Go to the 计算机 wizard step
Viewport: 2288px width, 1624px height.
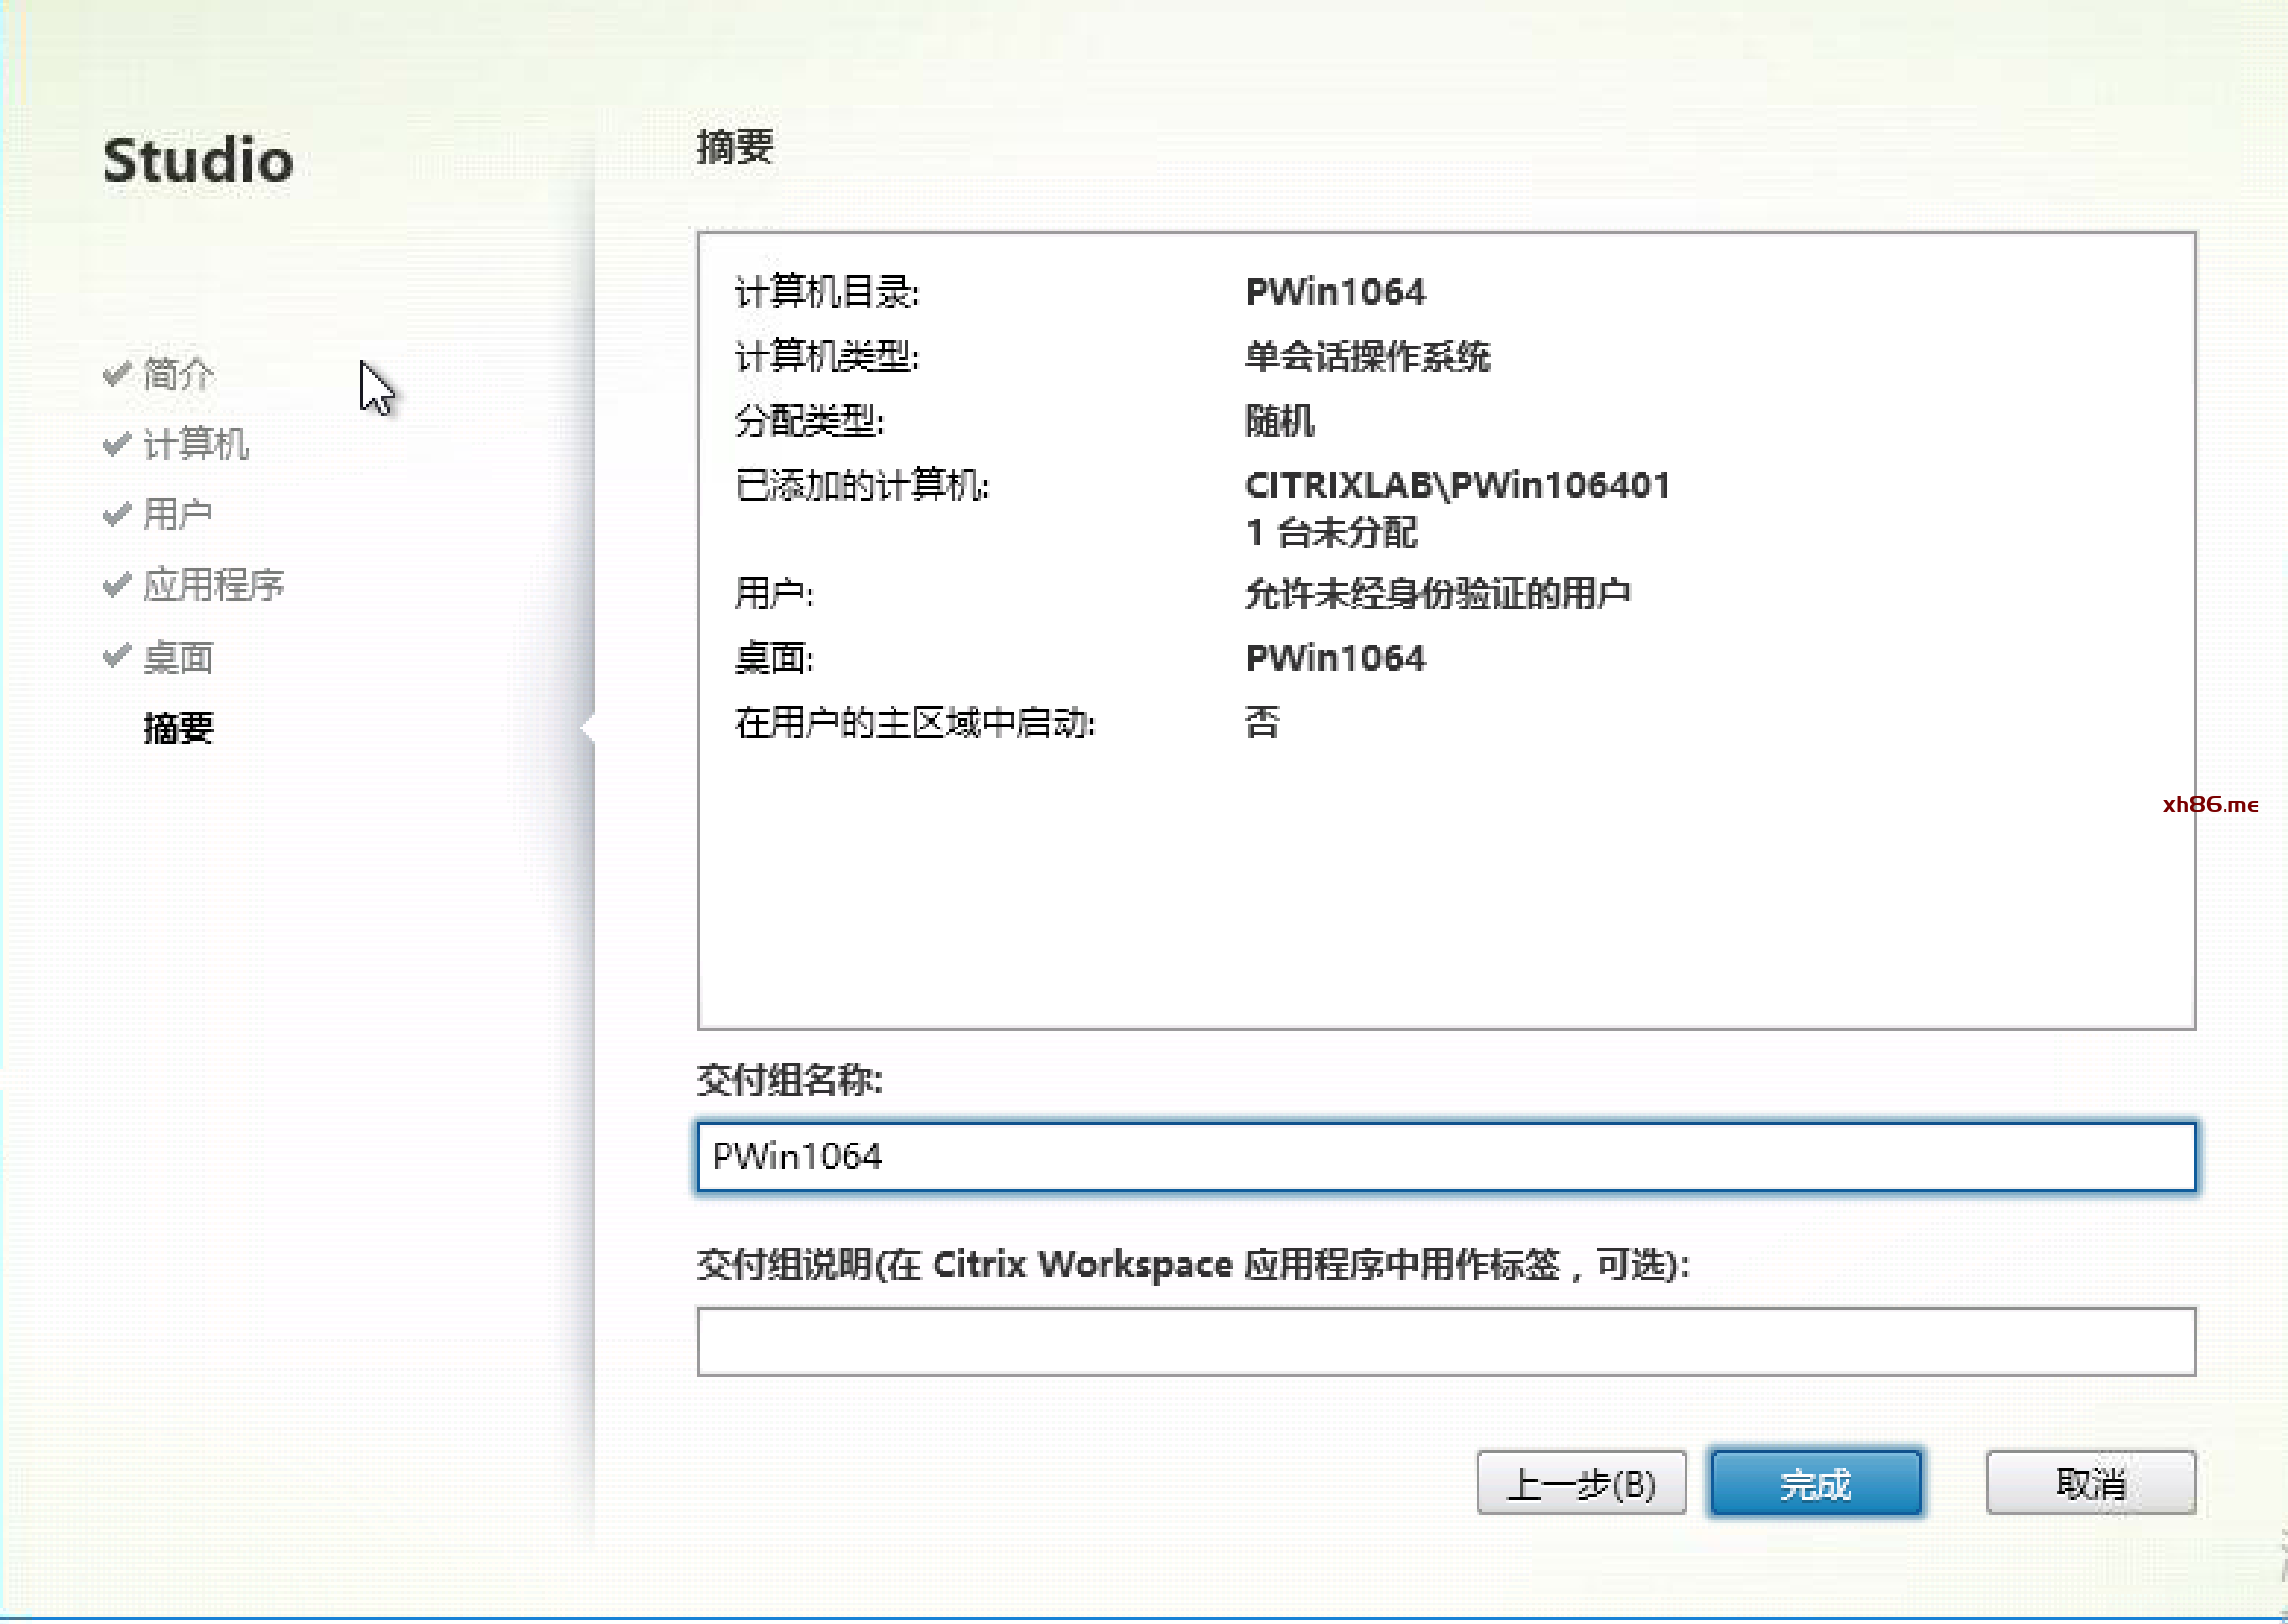(x=195, y=445)
